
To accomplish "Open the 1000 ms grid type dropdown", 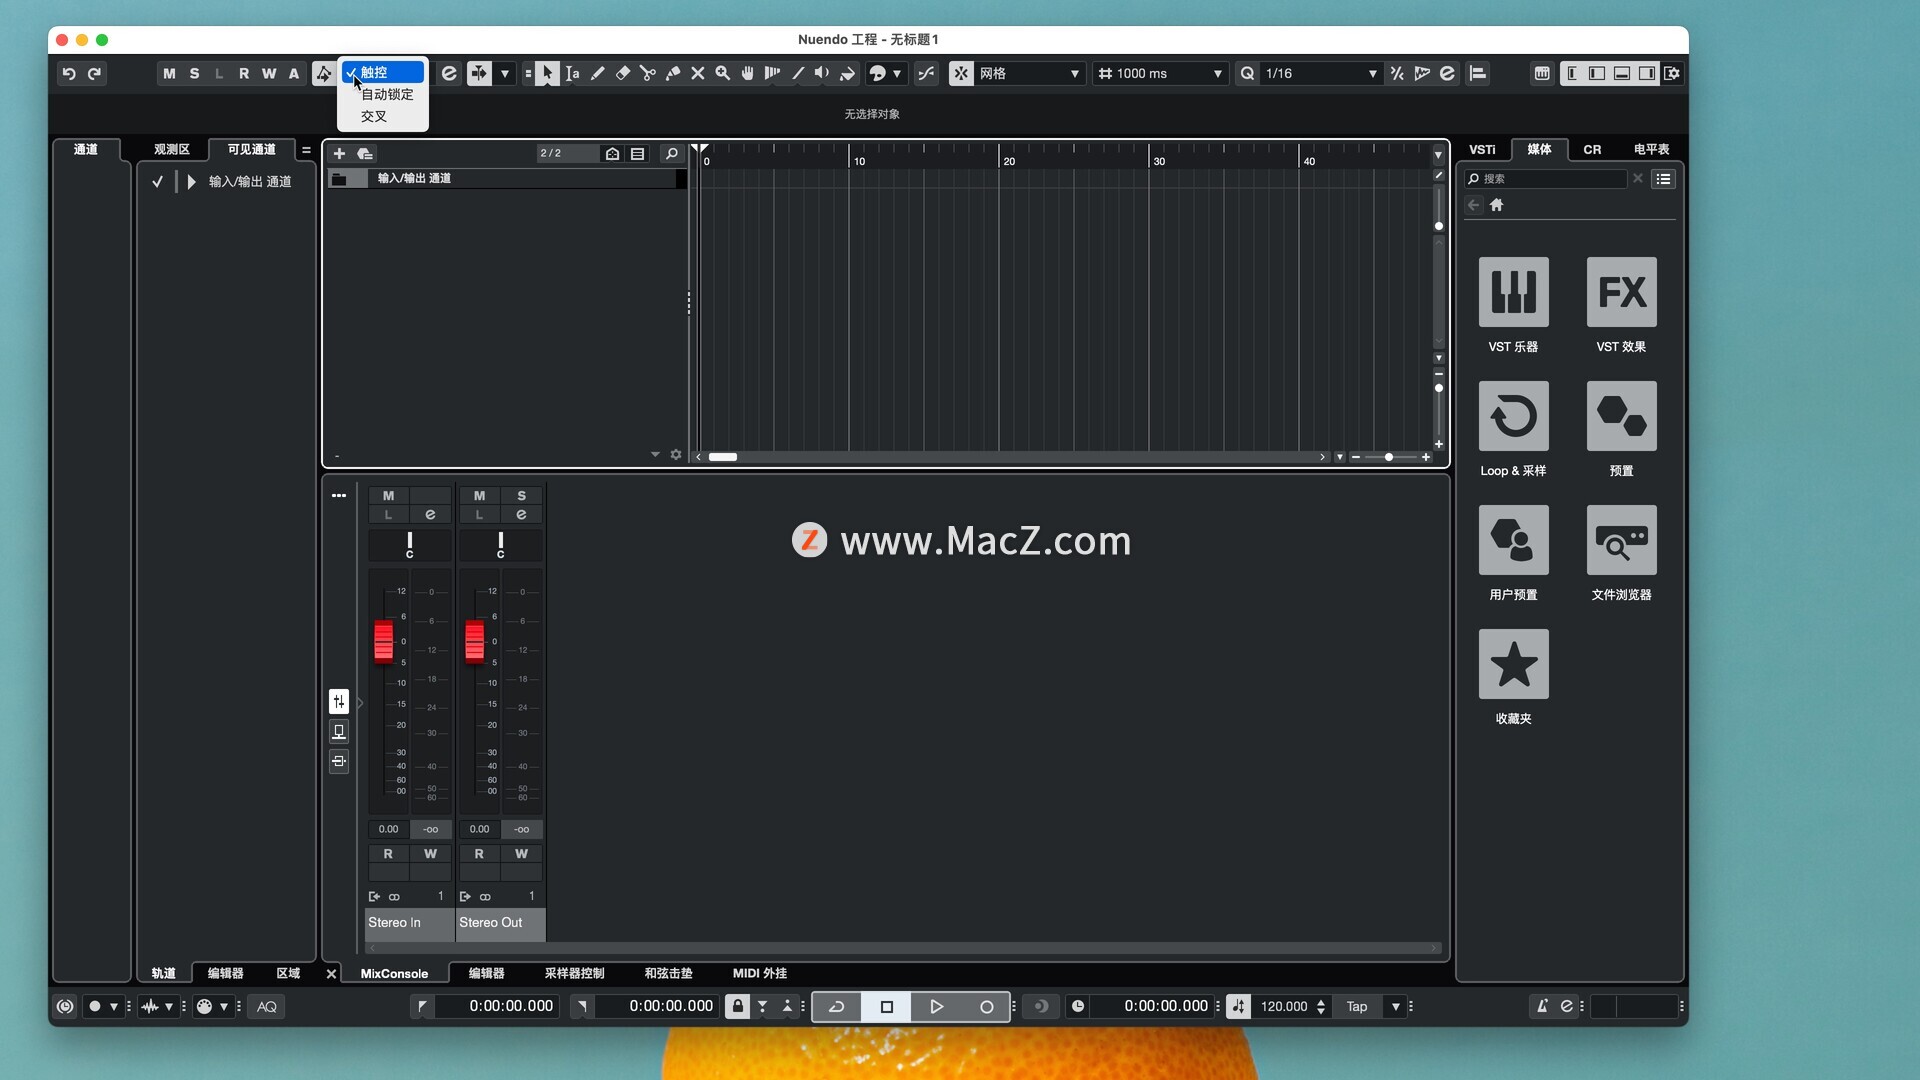I will pos(1160,73).
